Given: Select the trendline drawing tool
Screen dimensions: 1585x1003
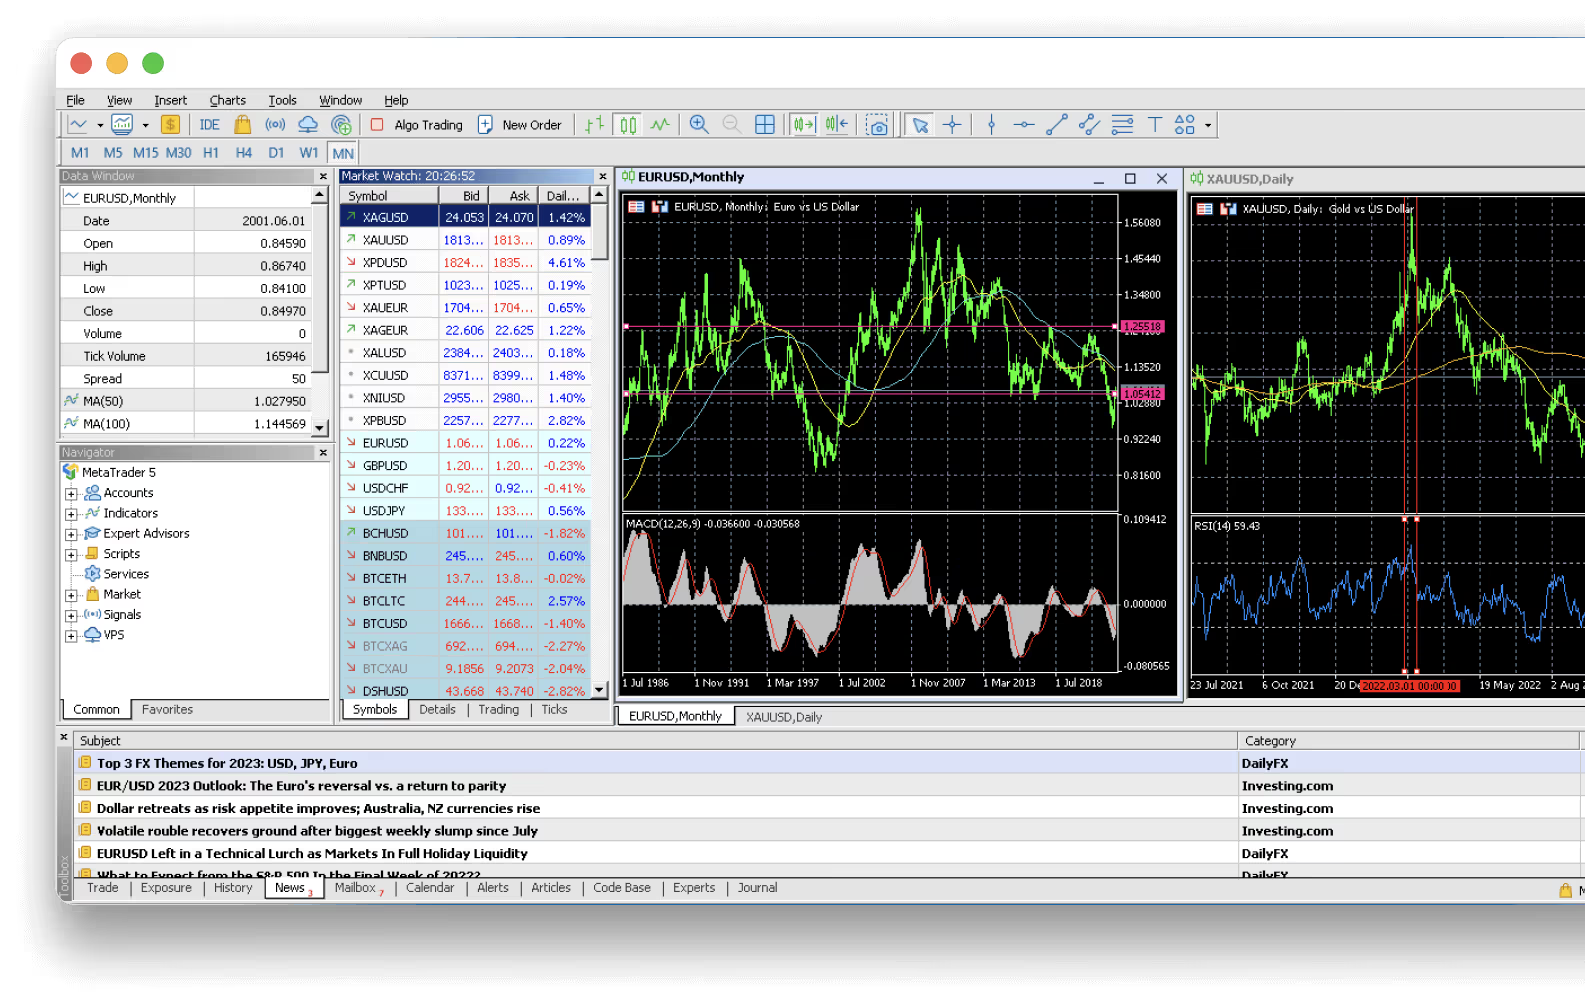Looking at the screenshot, I should [x=1057, y=125].
